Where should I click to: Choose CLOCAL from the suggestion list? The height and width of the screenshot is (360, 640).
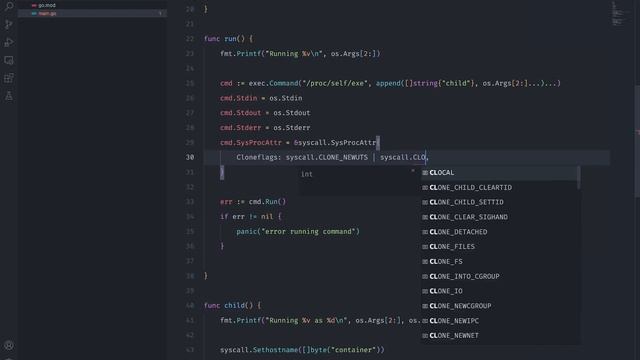(x=499, y=173)
